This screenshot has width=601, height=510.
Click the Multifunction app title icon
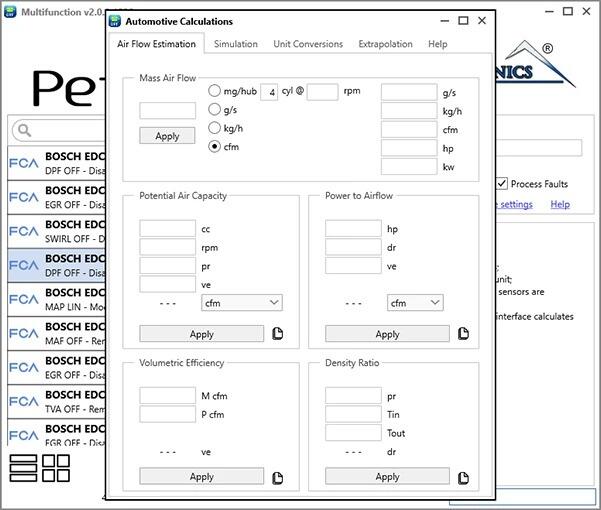tap(10, 12)
